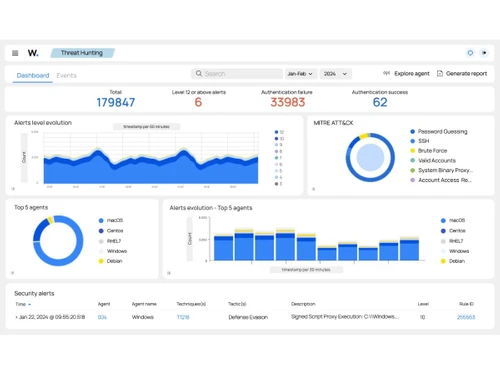Click System Binary Proxy legend color dot
This screenshot has height=375, width=500.
pos(413,170)
